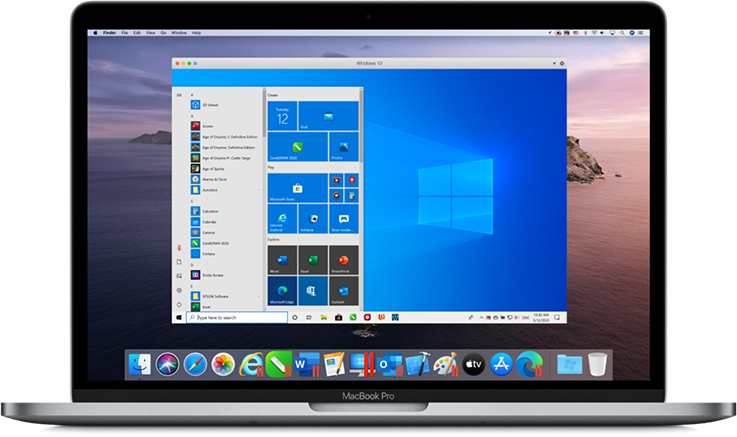The width and height of the screenshot is (737, 437).
Task: Expand the EPSON Software folder
Action: click(x=225, y=297)
